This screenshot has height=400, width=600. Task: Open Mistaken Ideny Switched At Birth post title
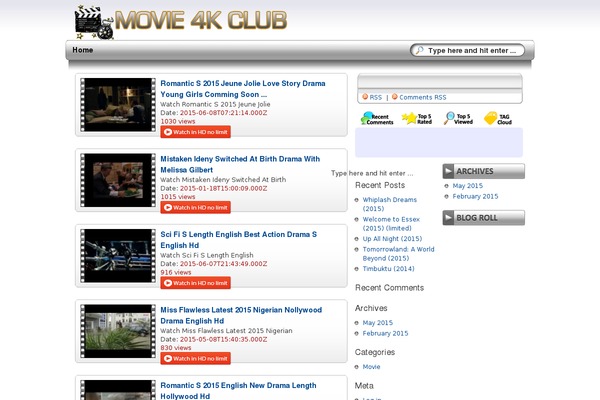(x=240, y=164)
